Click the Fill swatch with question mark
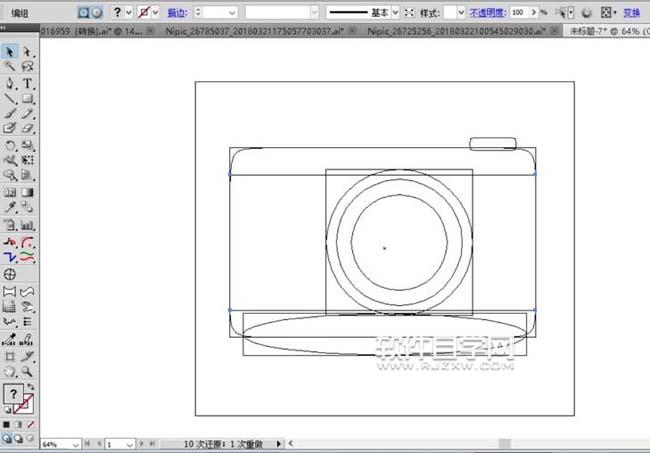Viewport: 650px width, 453px height. [13, 394]
